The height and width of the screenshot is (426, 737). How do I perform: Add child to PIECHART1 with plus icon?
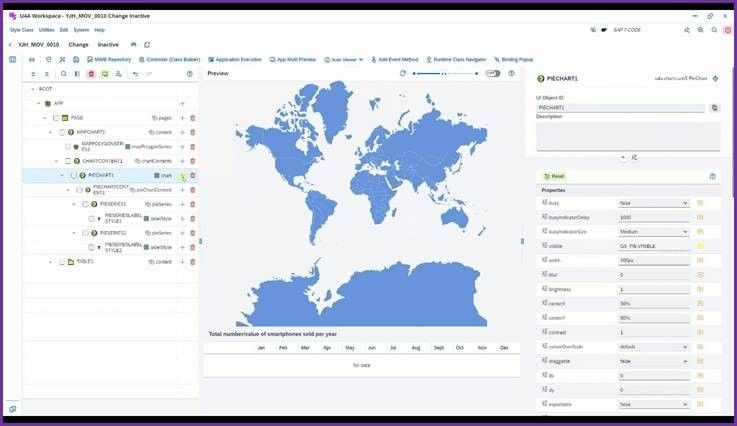pyautogui.click(x=182, y=175)
